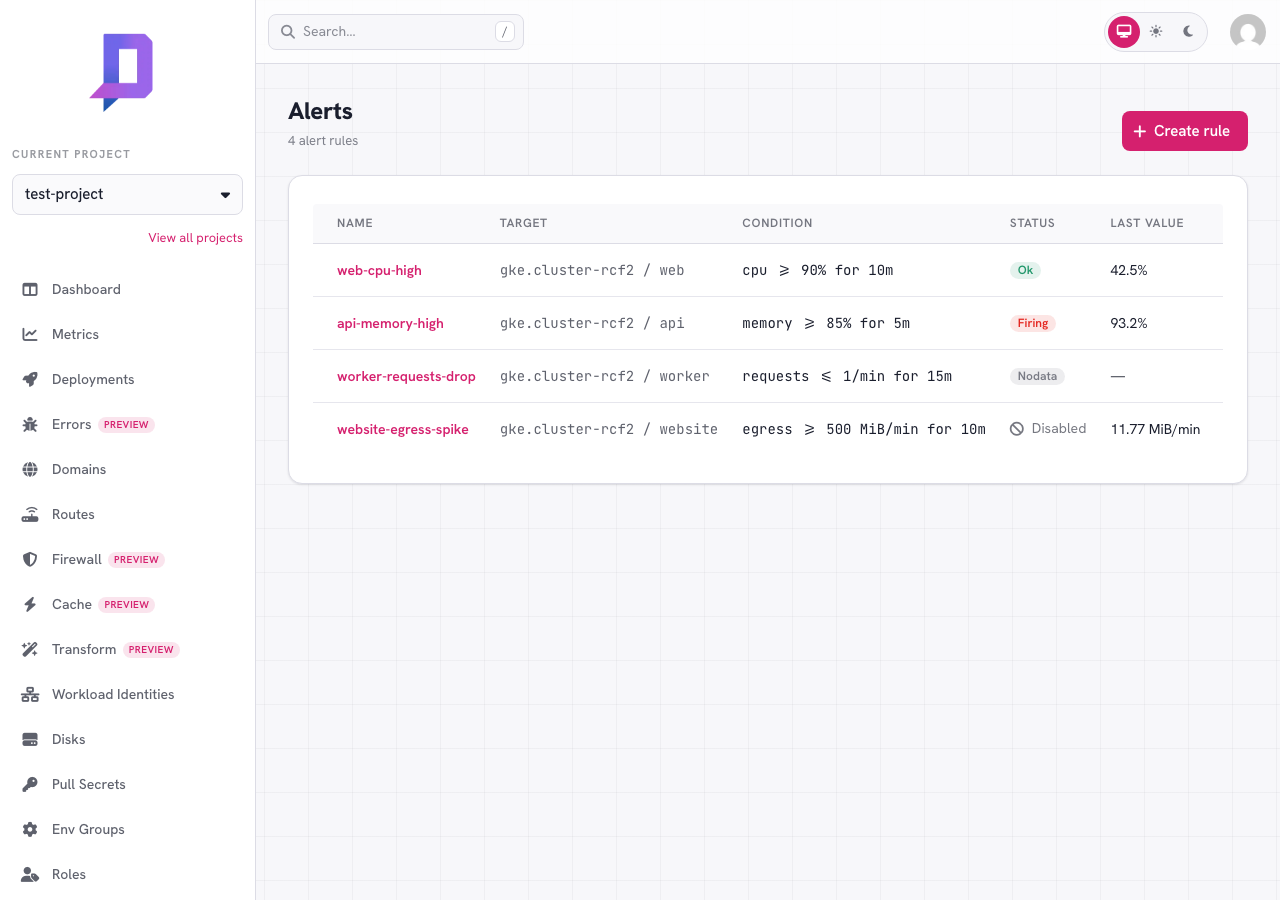Open the Cache section
The image size is (1280, 900).
tap(127, 604)
